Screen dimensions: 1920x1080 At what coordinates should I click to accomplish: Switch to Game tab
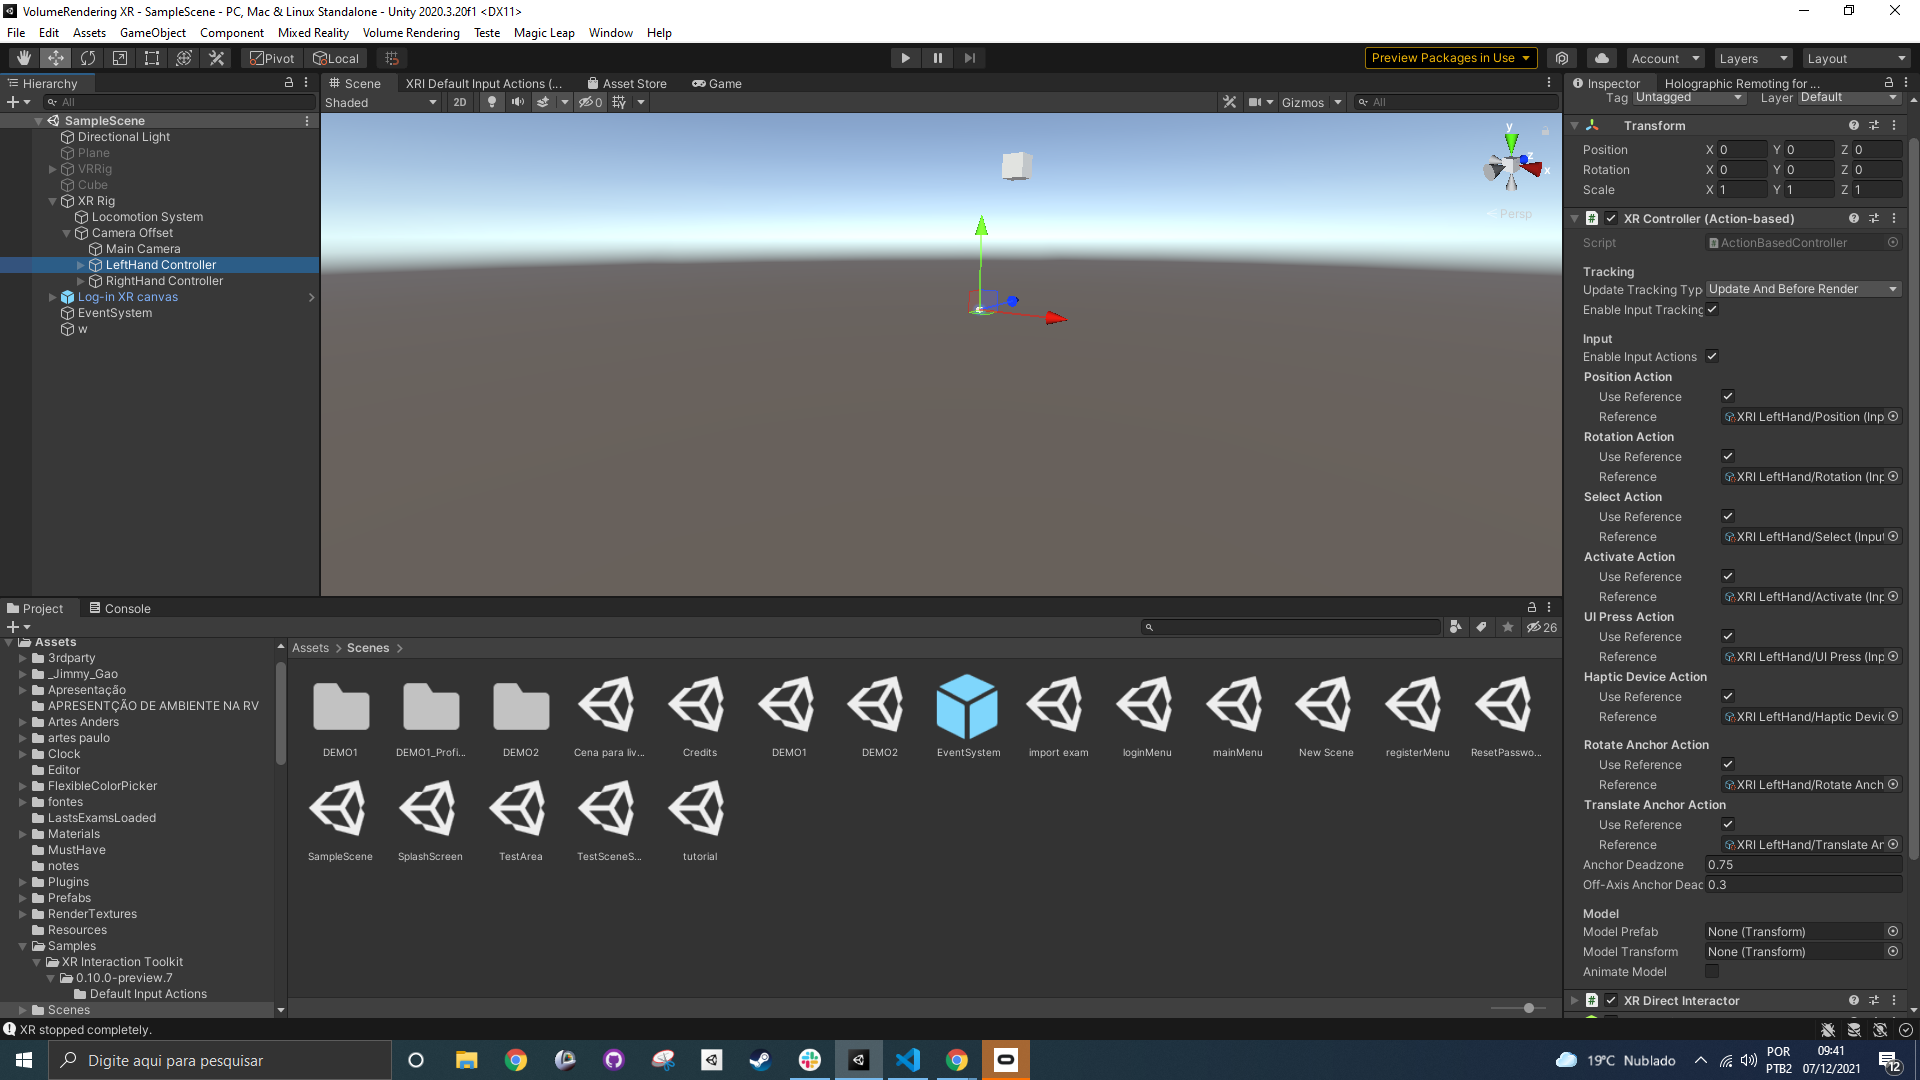(x=717, y=83)
